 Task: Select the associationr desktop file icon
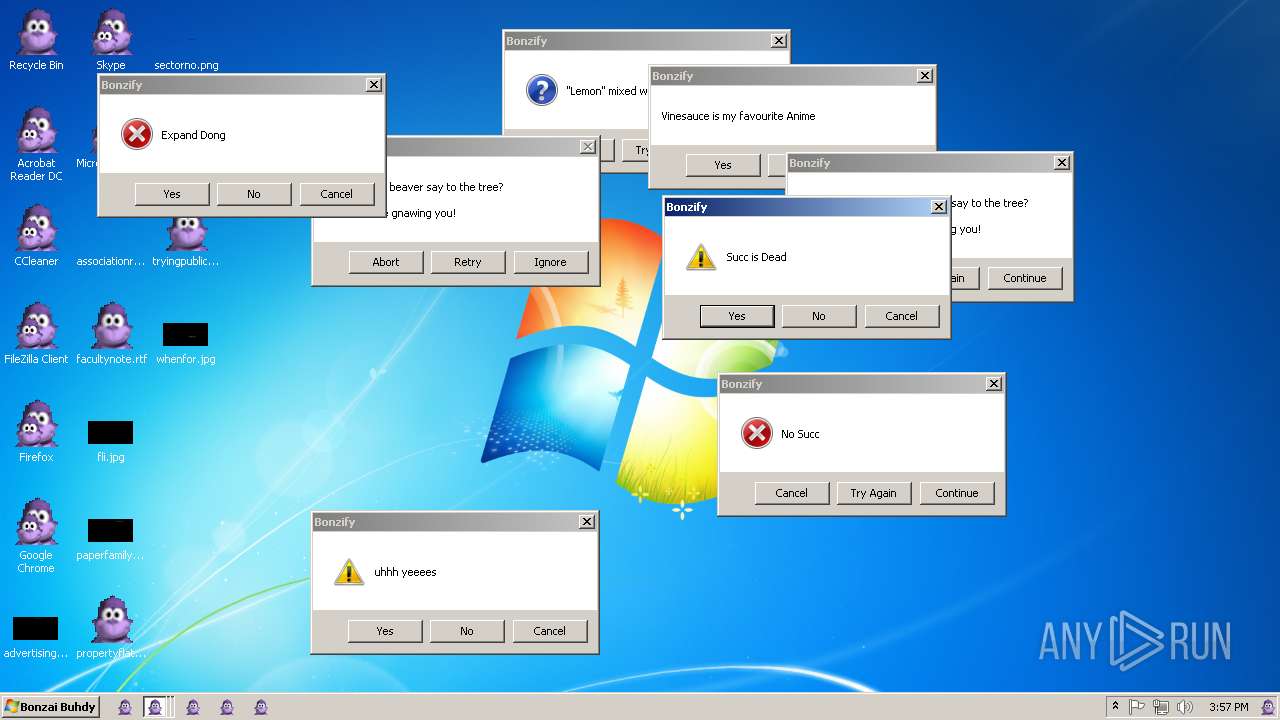pyautogui.click(x=111, y=261)
